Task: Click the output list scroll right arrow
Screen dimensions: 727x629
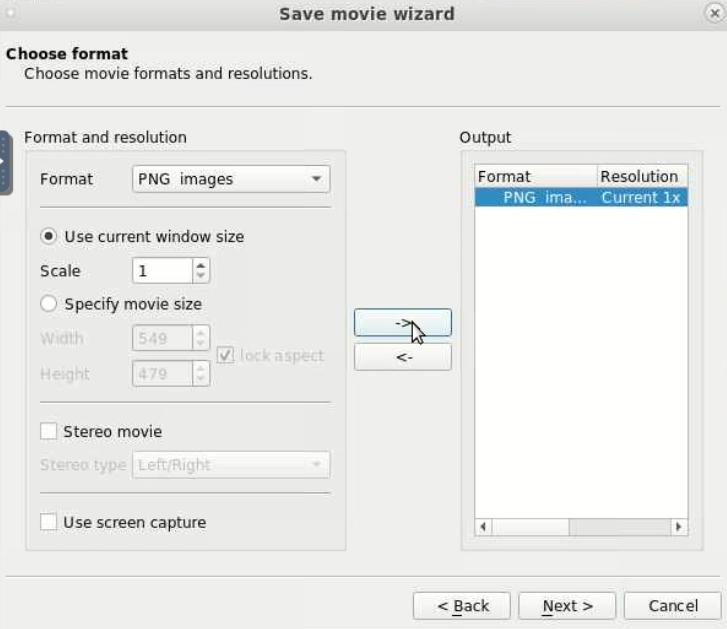Action: tap(679, 527)
